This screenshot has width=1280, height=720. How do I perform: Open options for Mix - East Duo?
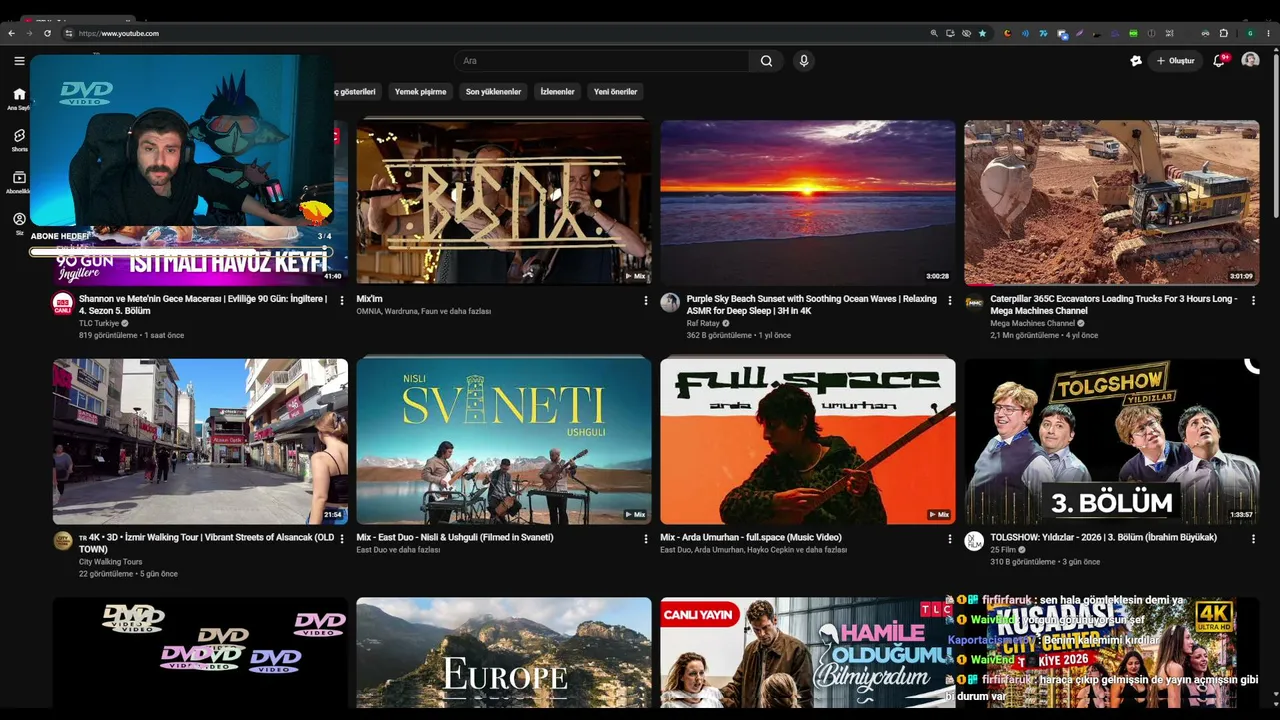coord(646,539)
